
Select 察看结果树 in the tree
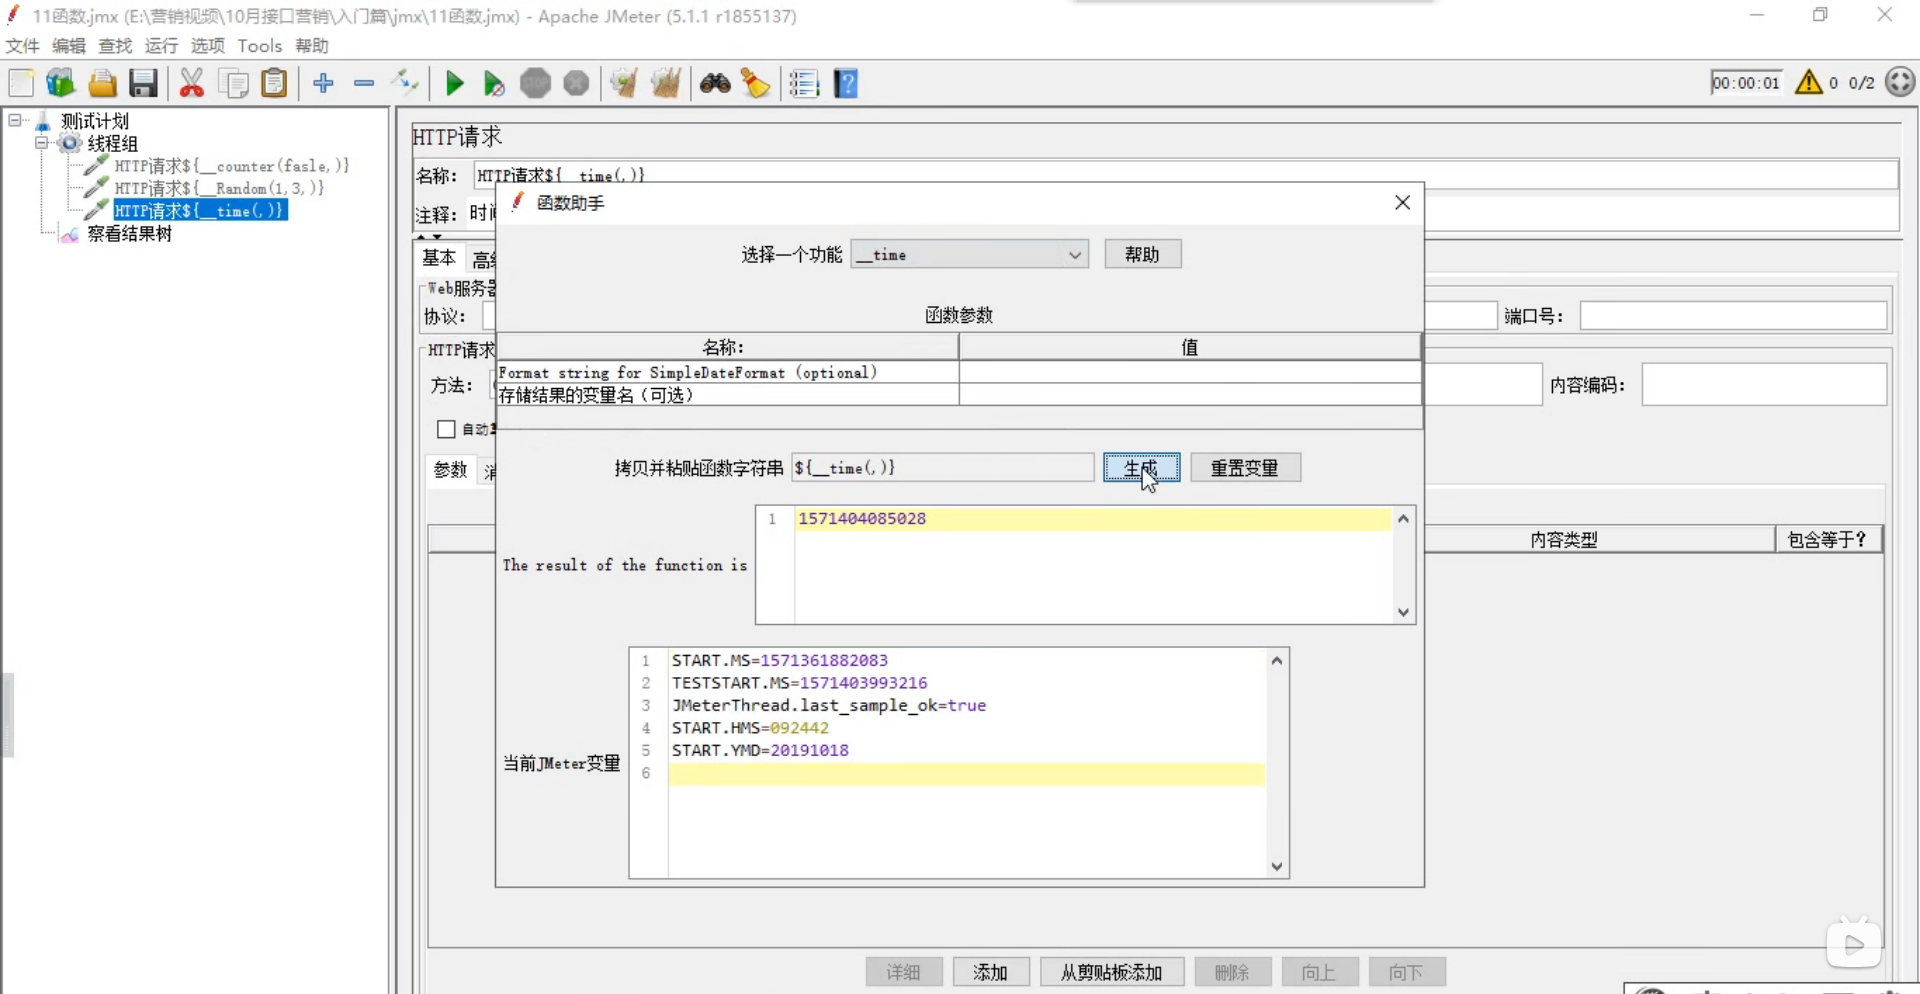[129, 234]
